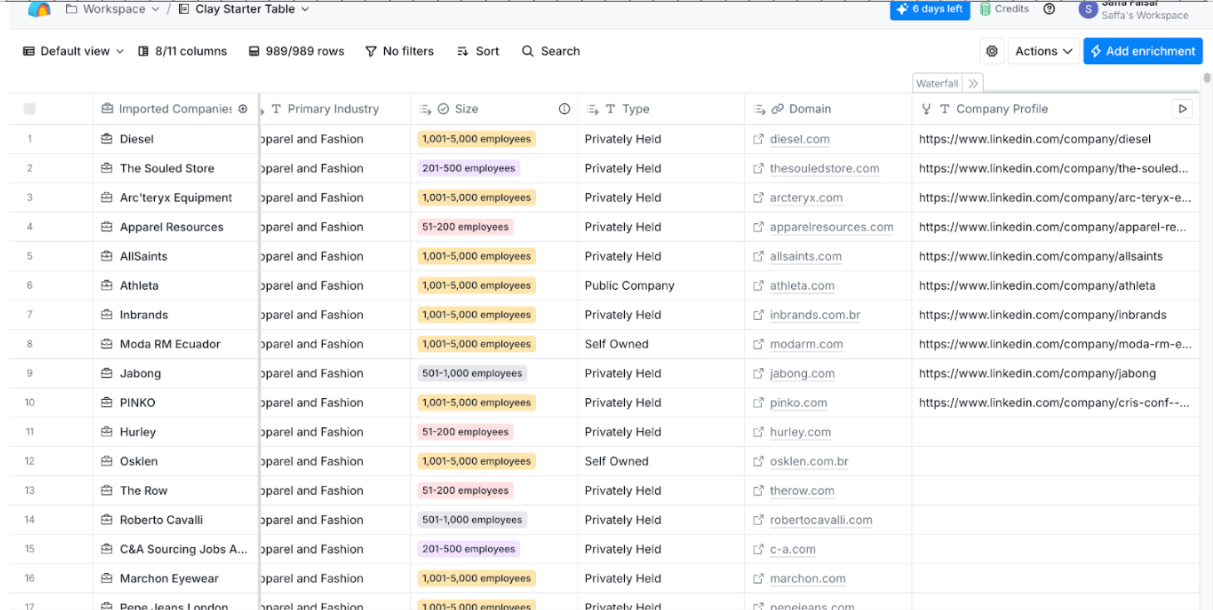Viewport: 1213px width, 610px height.
Task: Click the Marchon Eyewear company name
Action: point(169,578)
